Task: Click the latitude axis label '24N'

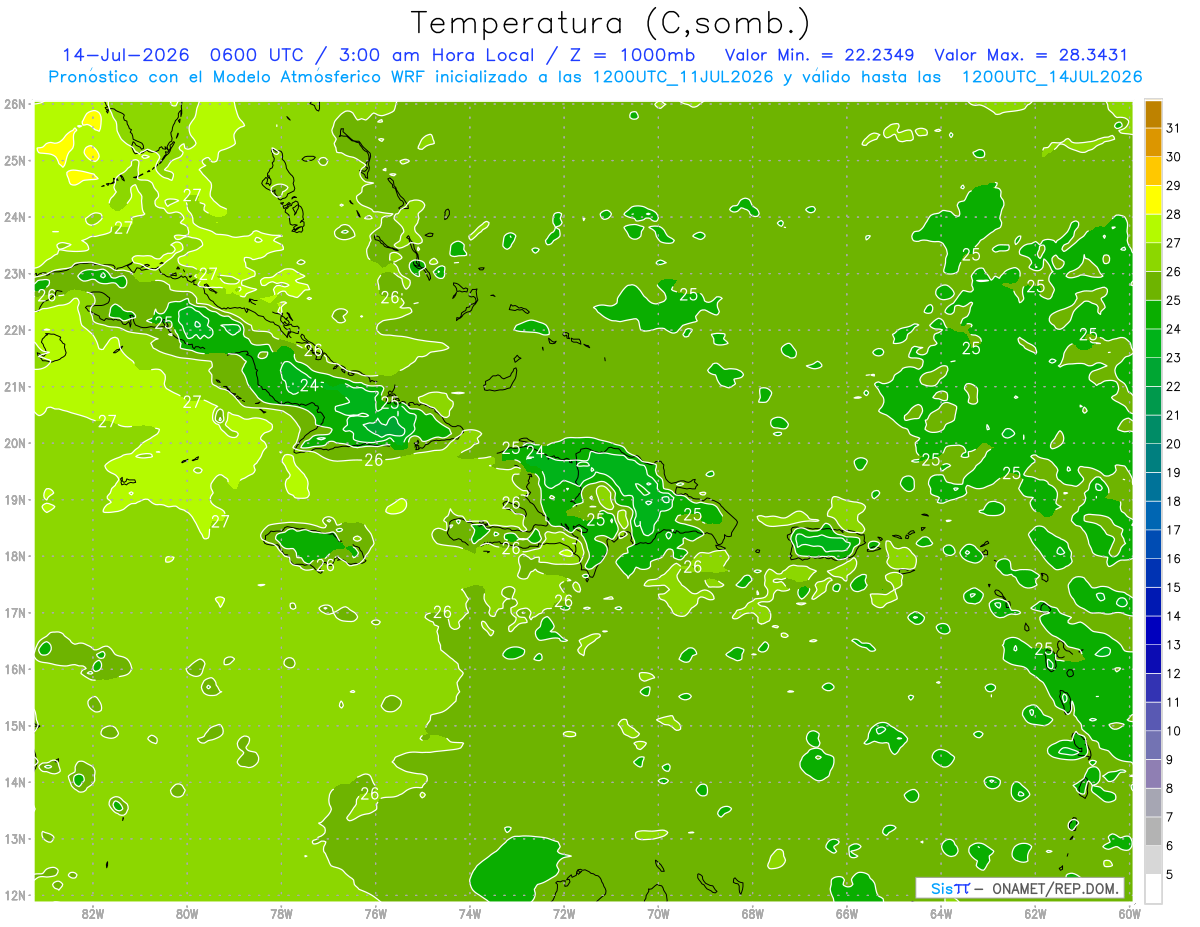Action: 14,217
